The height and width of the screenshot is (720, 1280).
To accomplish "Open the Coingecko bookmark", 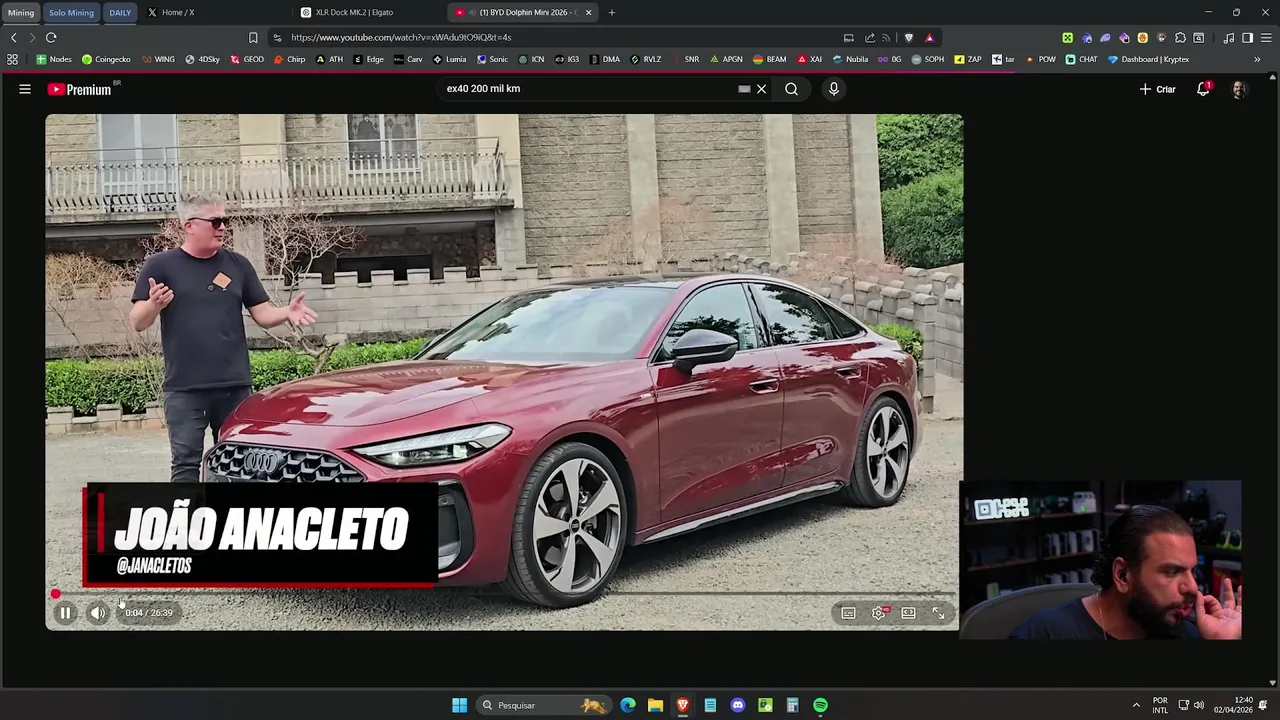I will click(106, 59).
